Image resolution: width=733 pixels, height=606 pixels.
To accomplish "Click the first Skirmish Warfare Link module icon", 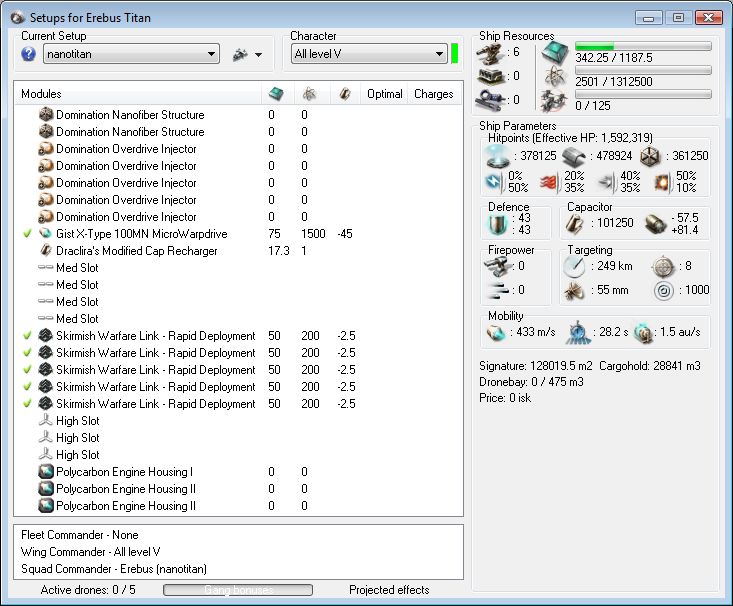I will (x=45, y=336).
